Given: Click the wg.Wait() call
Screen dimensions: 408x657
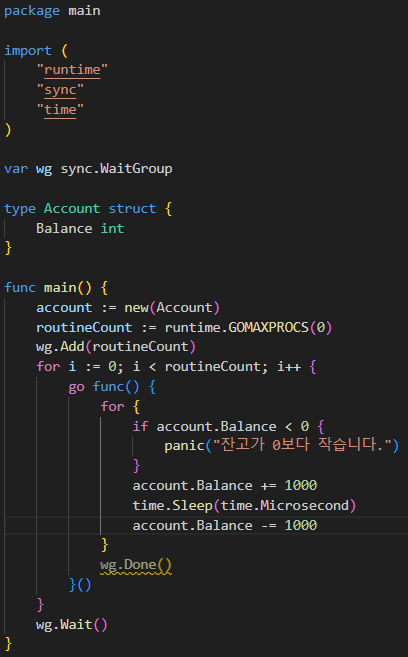Looking at the screenshot, I should coord(72,625).
